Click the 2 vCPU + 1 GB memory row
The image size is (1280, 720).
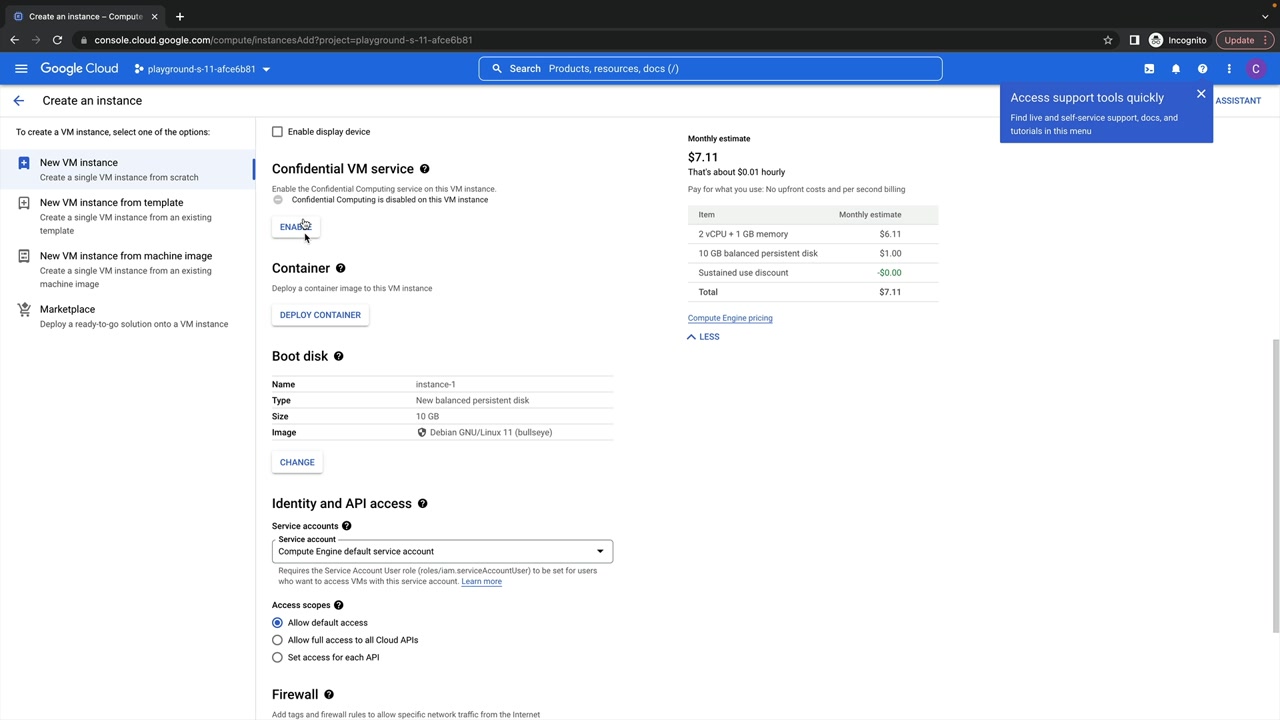813,234
